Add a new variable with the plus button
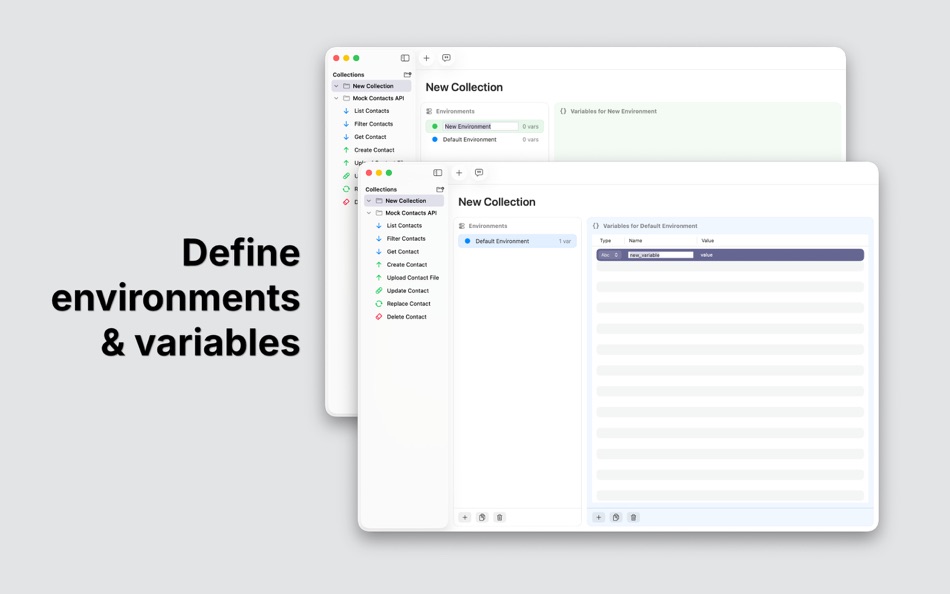This screenshot has height=594, width=950. pos(599,517)
